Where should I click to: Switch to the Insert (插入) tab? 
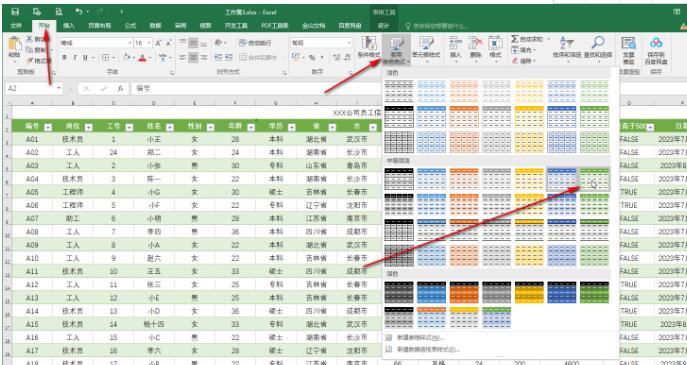click(68, 26)
